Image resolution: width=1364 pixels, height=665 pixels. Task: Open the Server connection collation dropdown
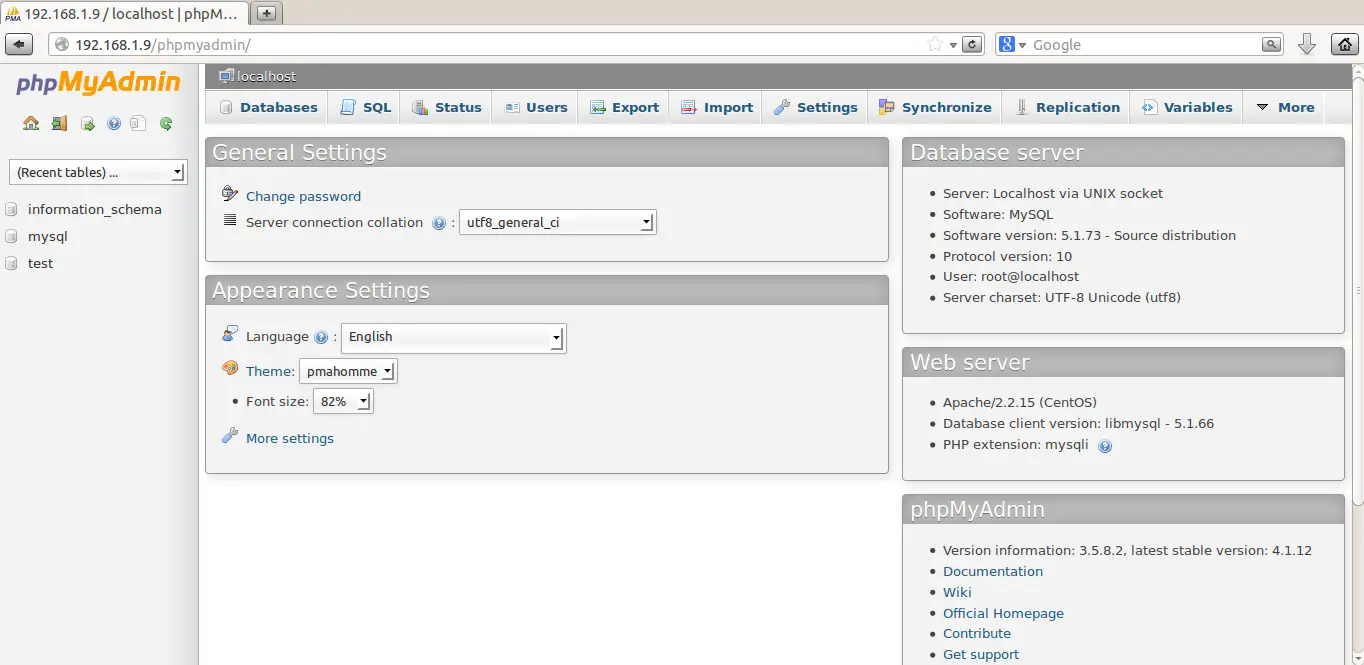(557, 222)
